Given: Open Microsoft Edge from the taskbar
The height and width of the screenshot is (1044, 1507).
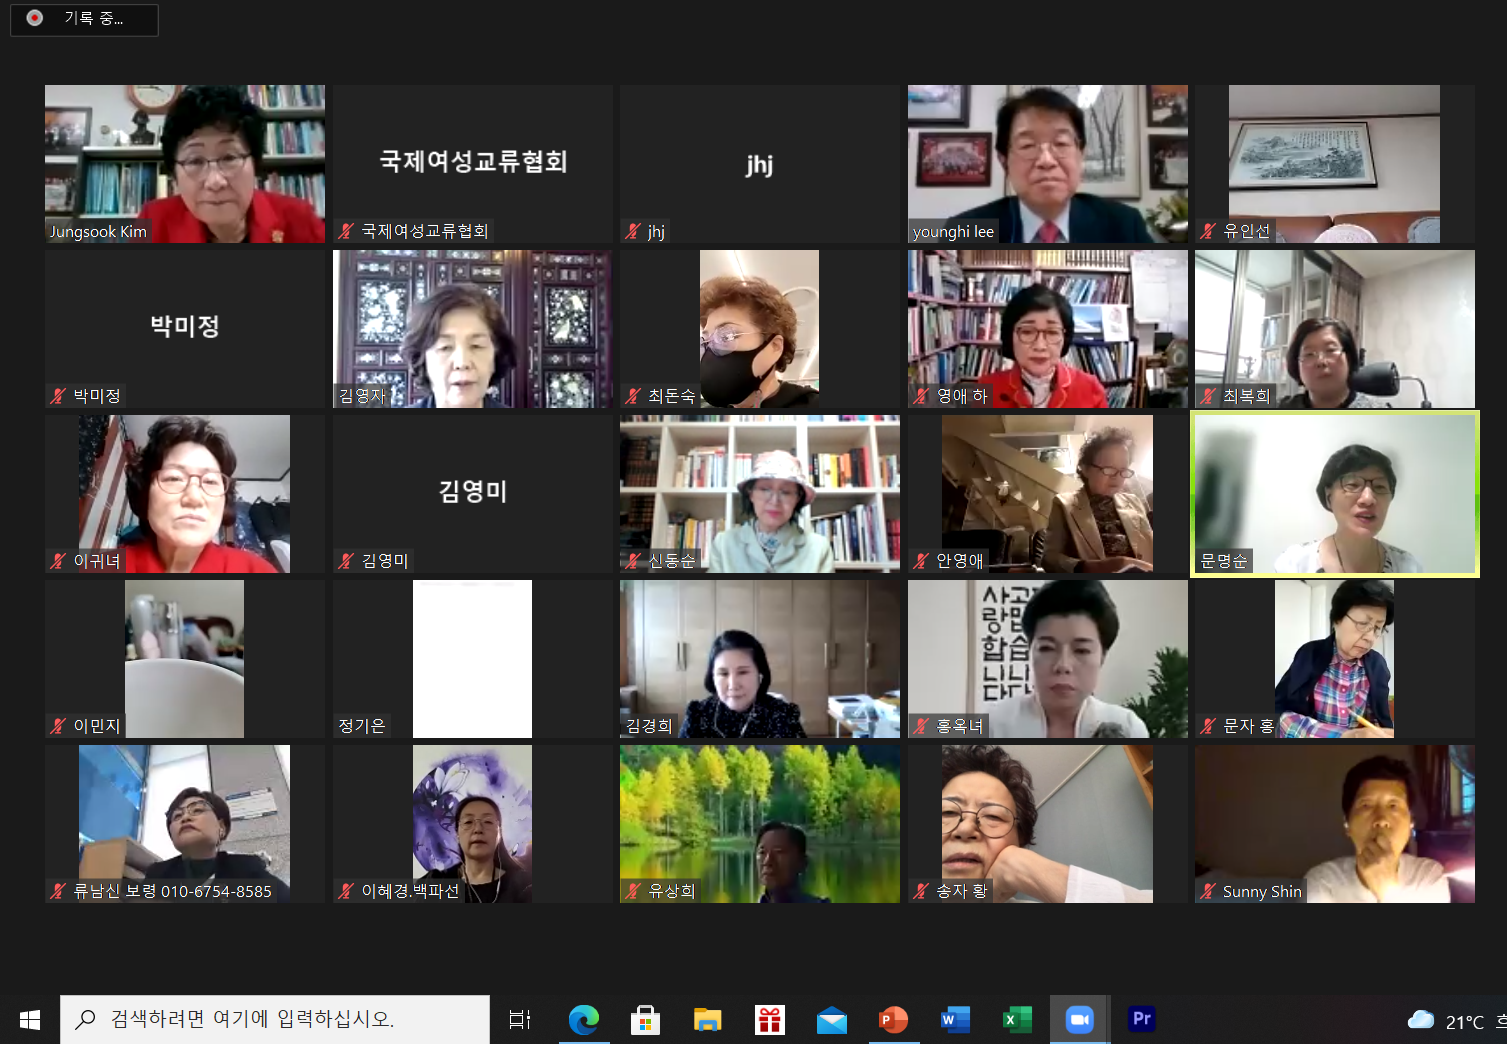Looking at the screenshot, I should 583,1019.
